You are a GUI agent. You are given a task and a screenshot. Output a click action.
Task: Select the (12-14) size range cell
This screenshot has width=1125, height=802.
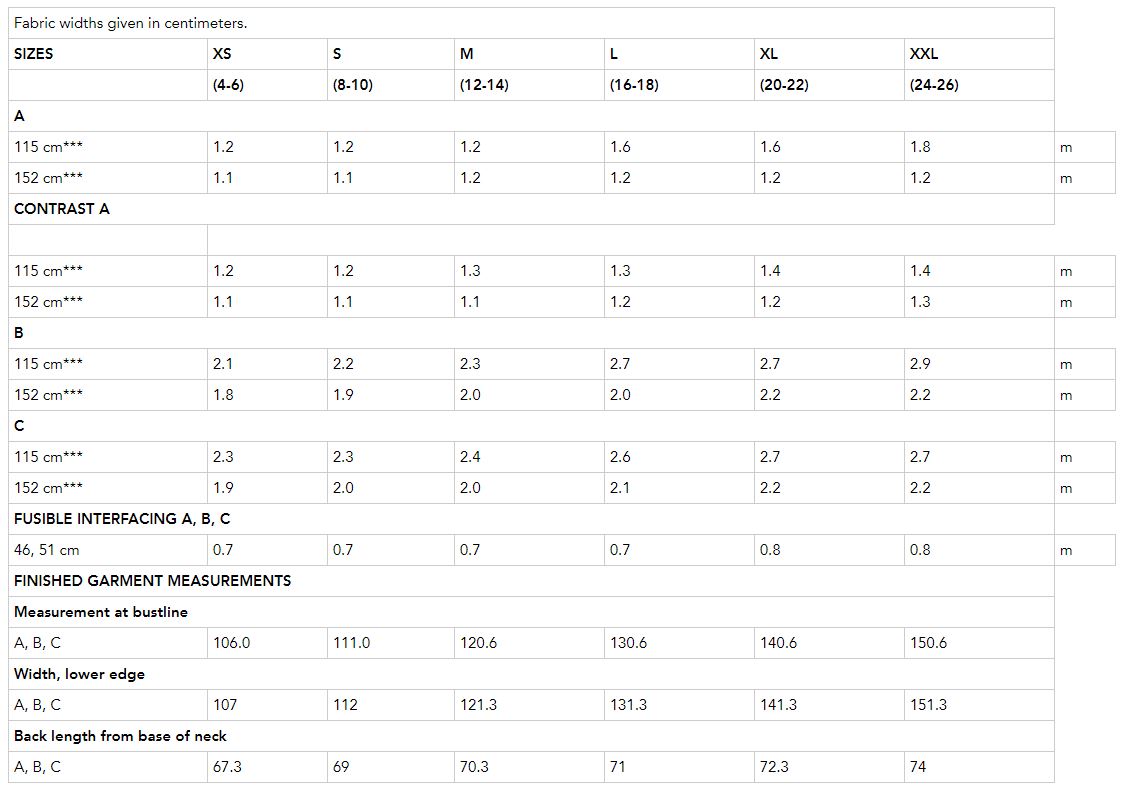[529, 85]
